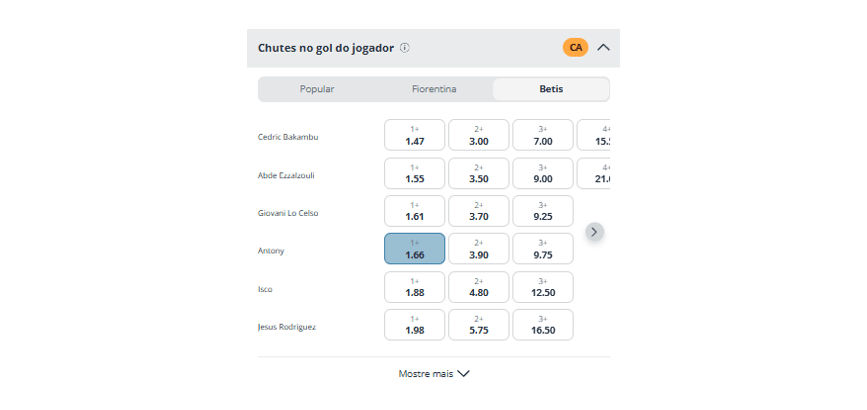Switch to the Popular tab
The height and width of the screenshot is (410, 867).
[x=317, y=89]
